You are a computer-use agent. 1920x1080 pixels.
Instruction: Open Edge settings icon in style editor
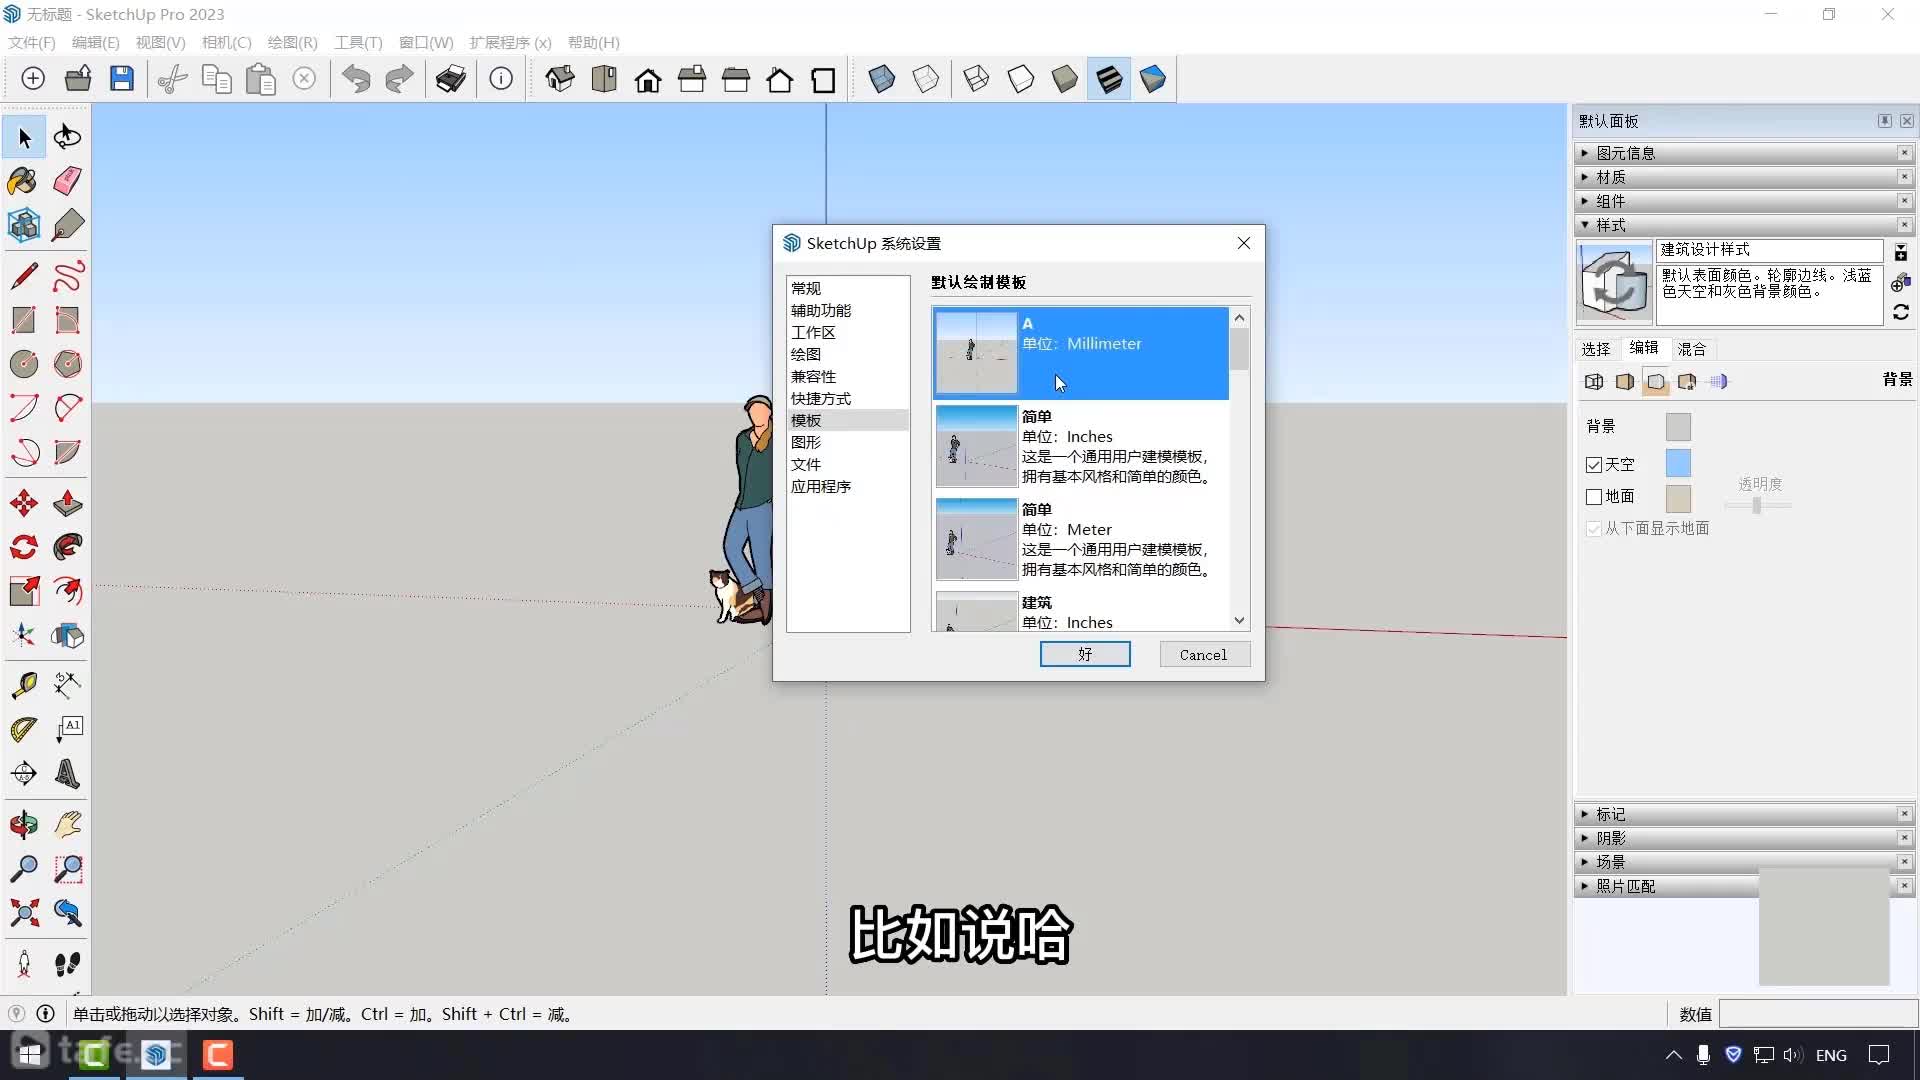[1594, 382]
